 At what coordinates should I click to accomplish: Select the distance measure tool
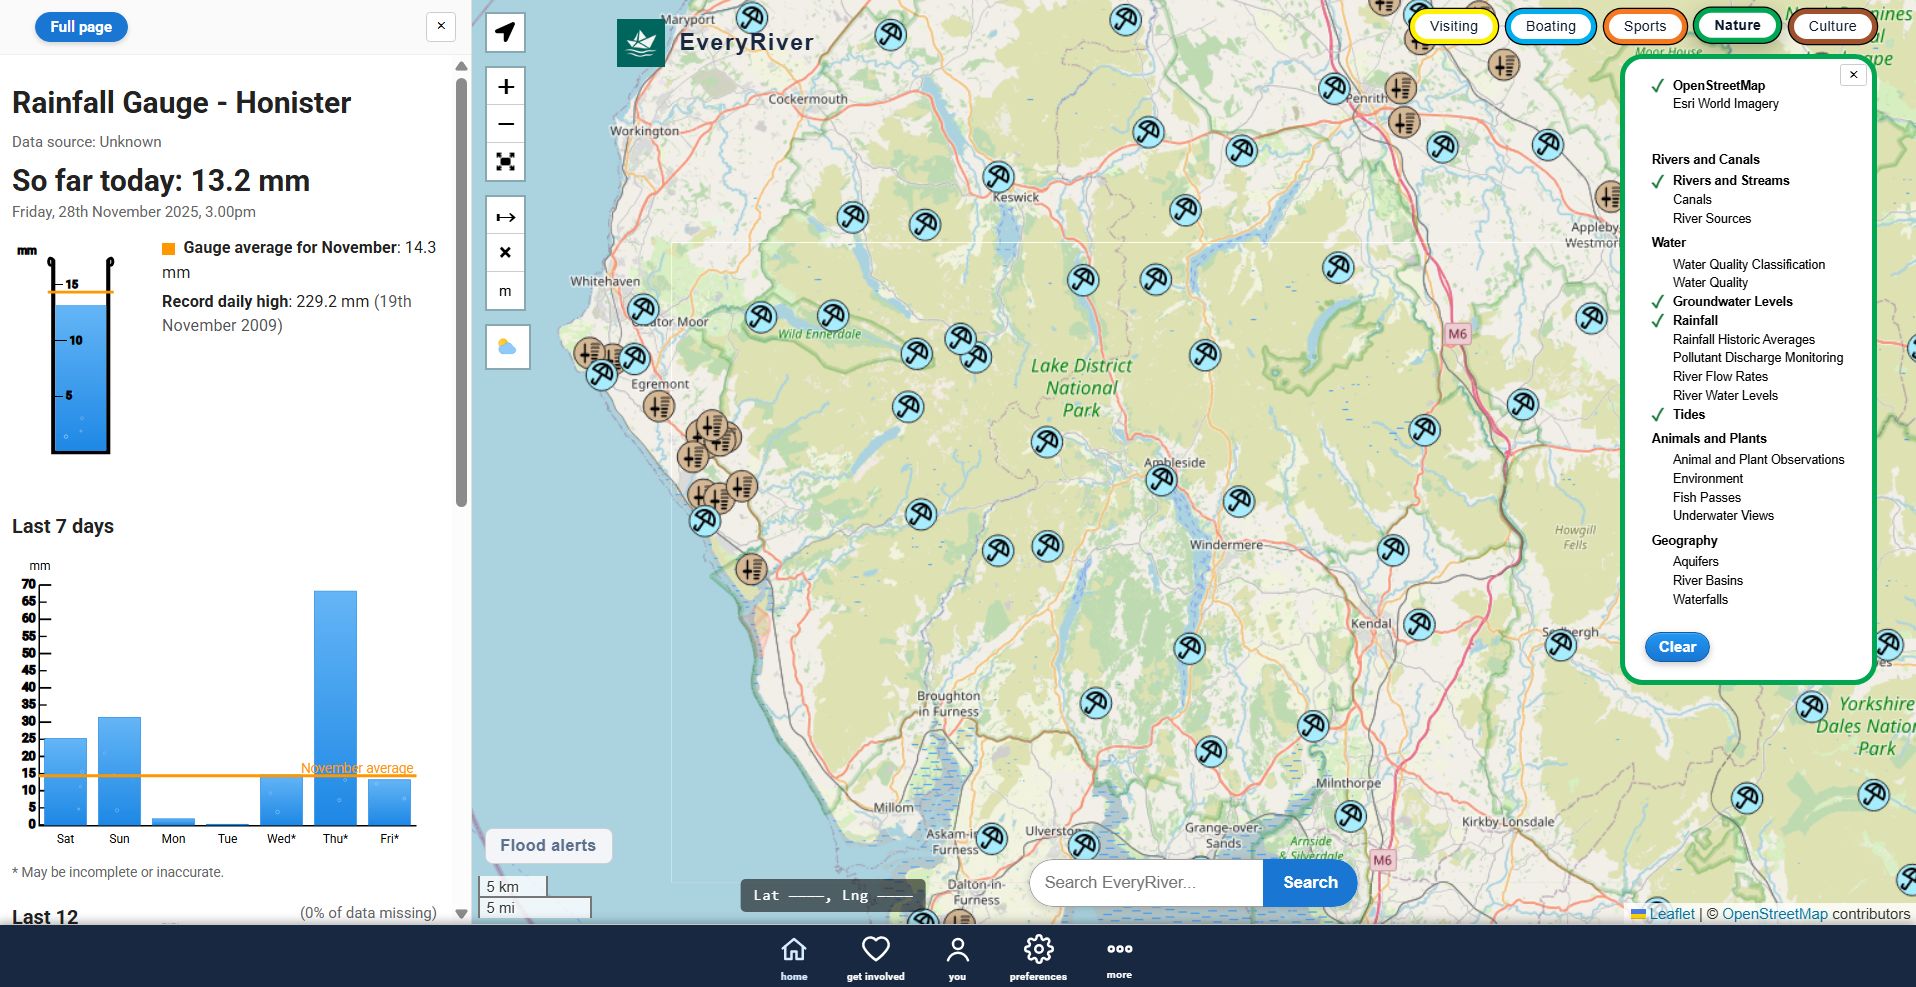[x=505, y=217]
